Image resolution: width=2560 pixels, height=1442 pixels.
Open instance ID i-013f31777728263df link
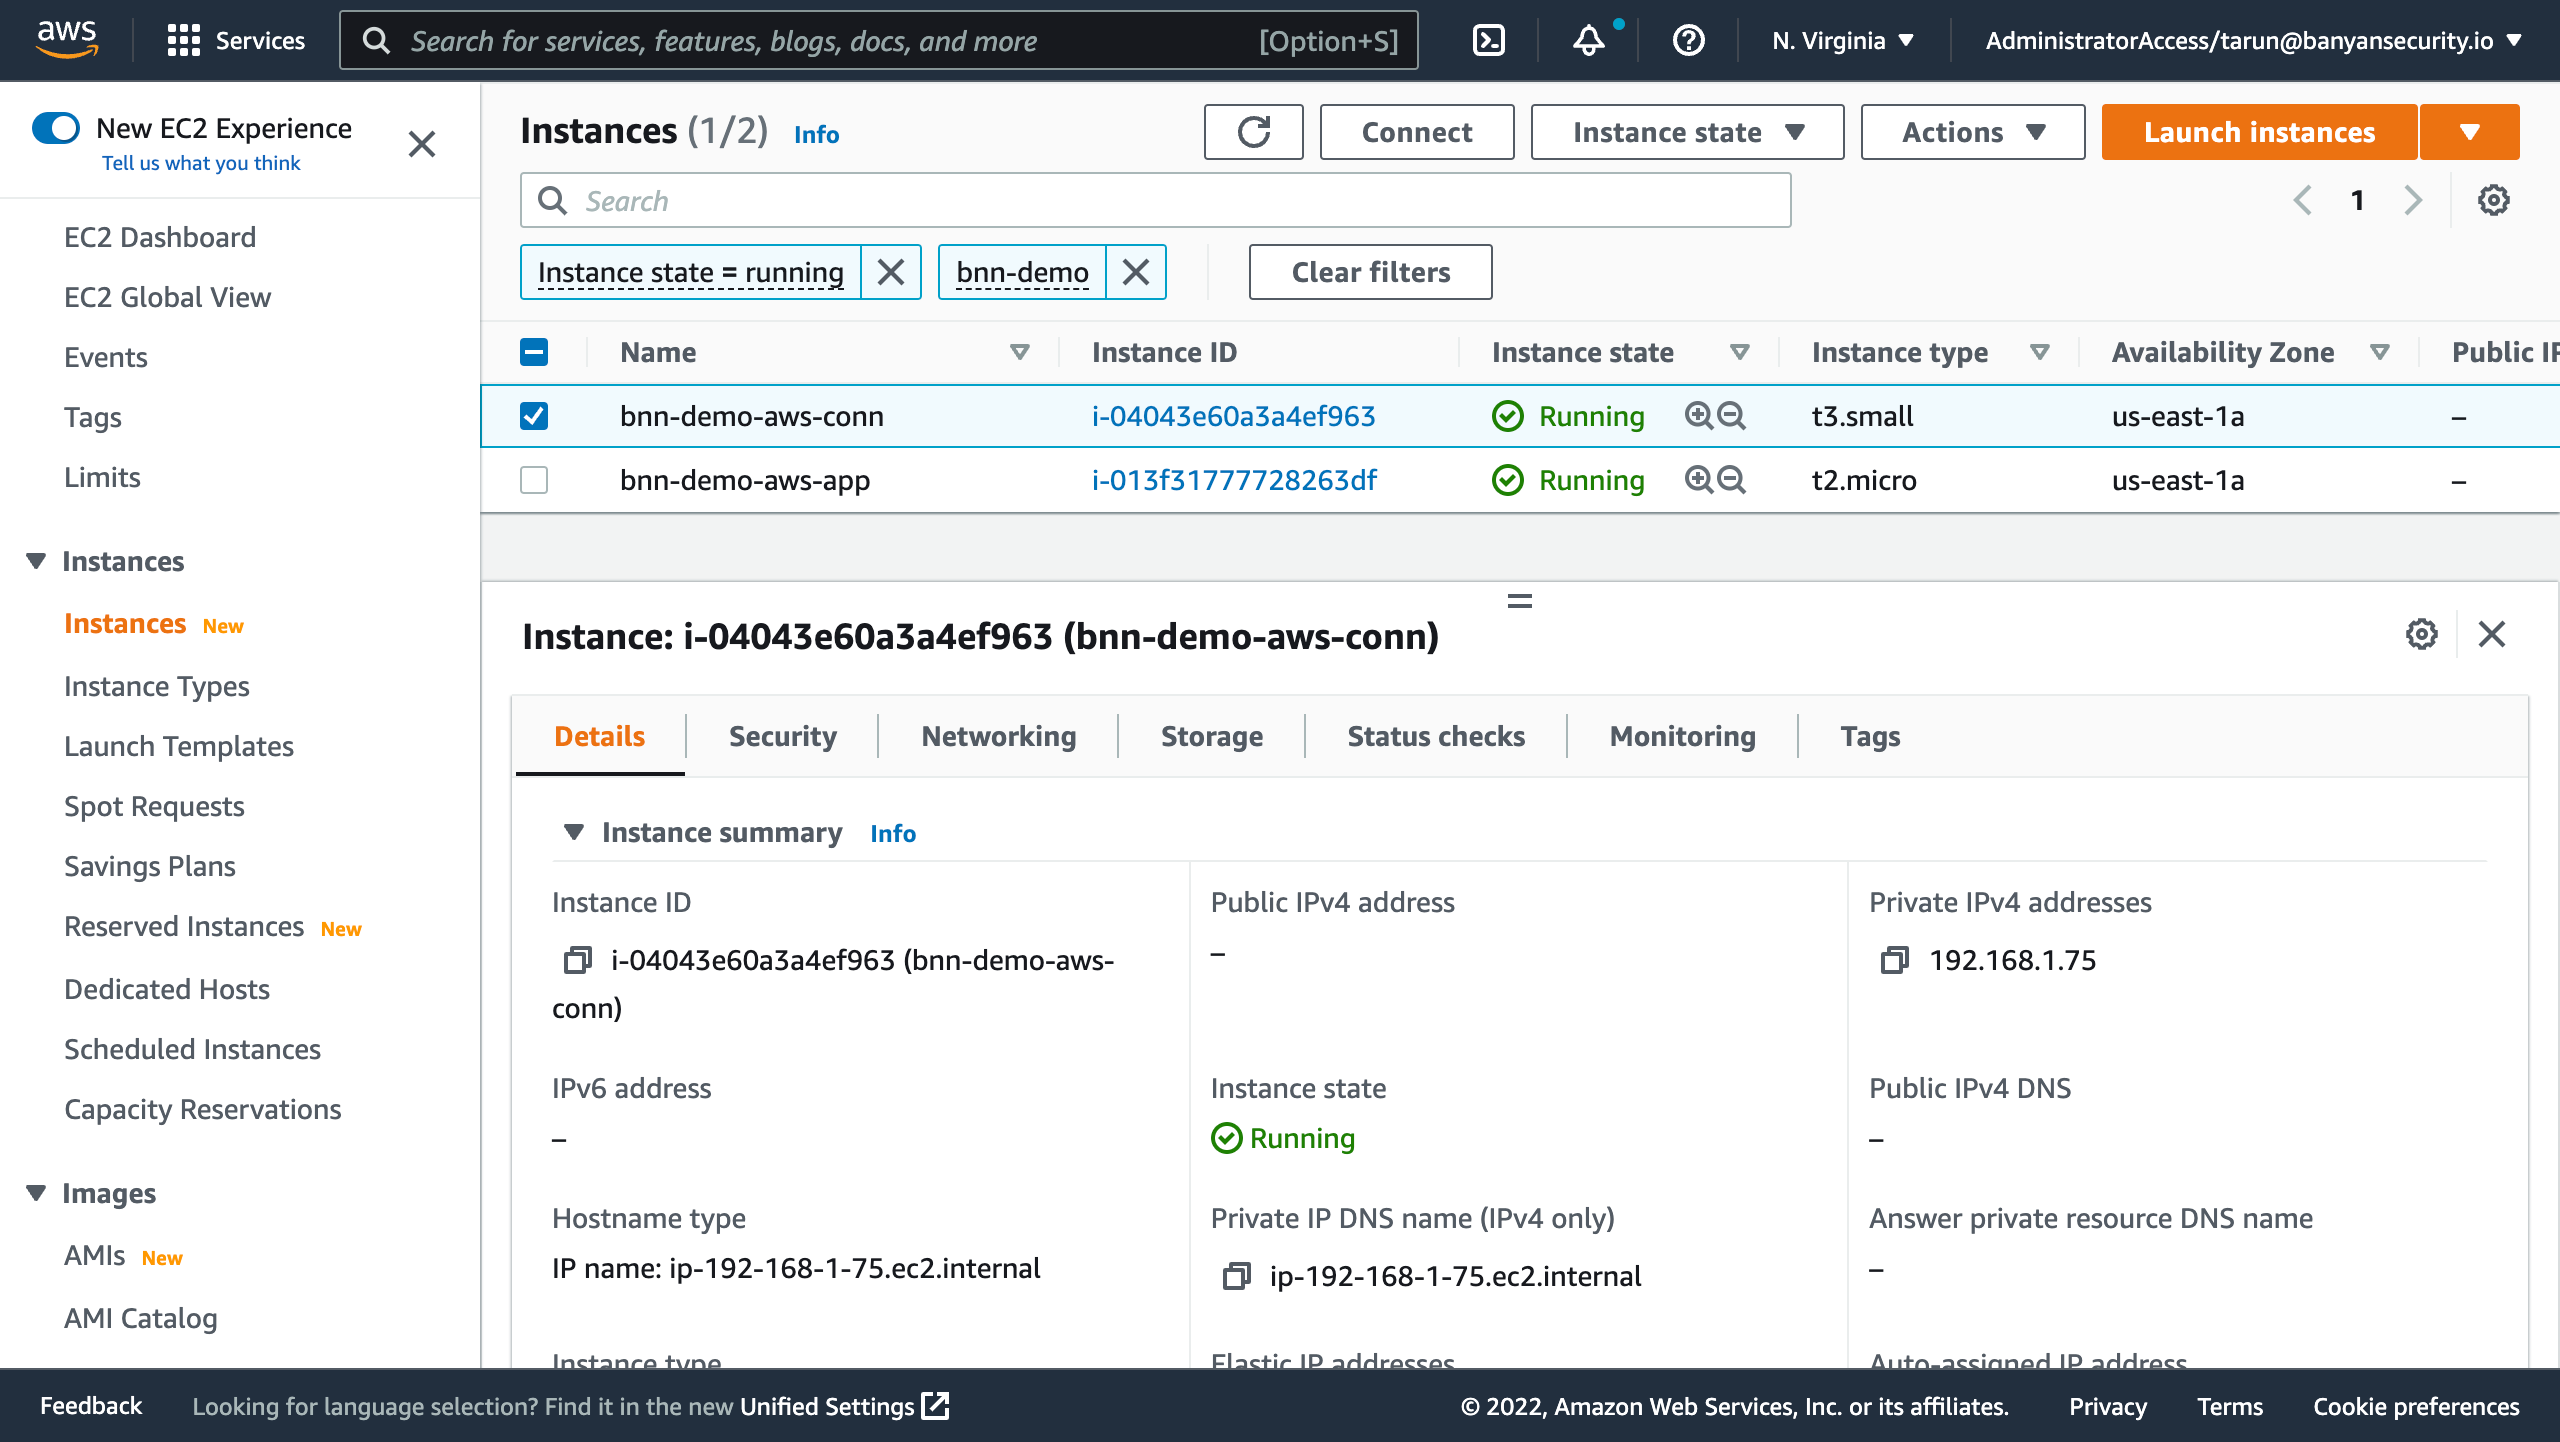click(x=1233, y=480)
